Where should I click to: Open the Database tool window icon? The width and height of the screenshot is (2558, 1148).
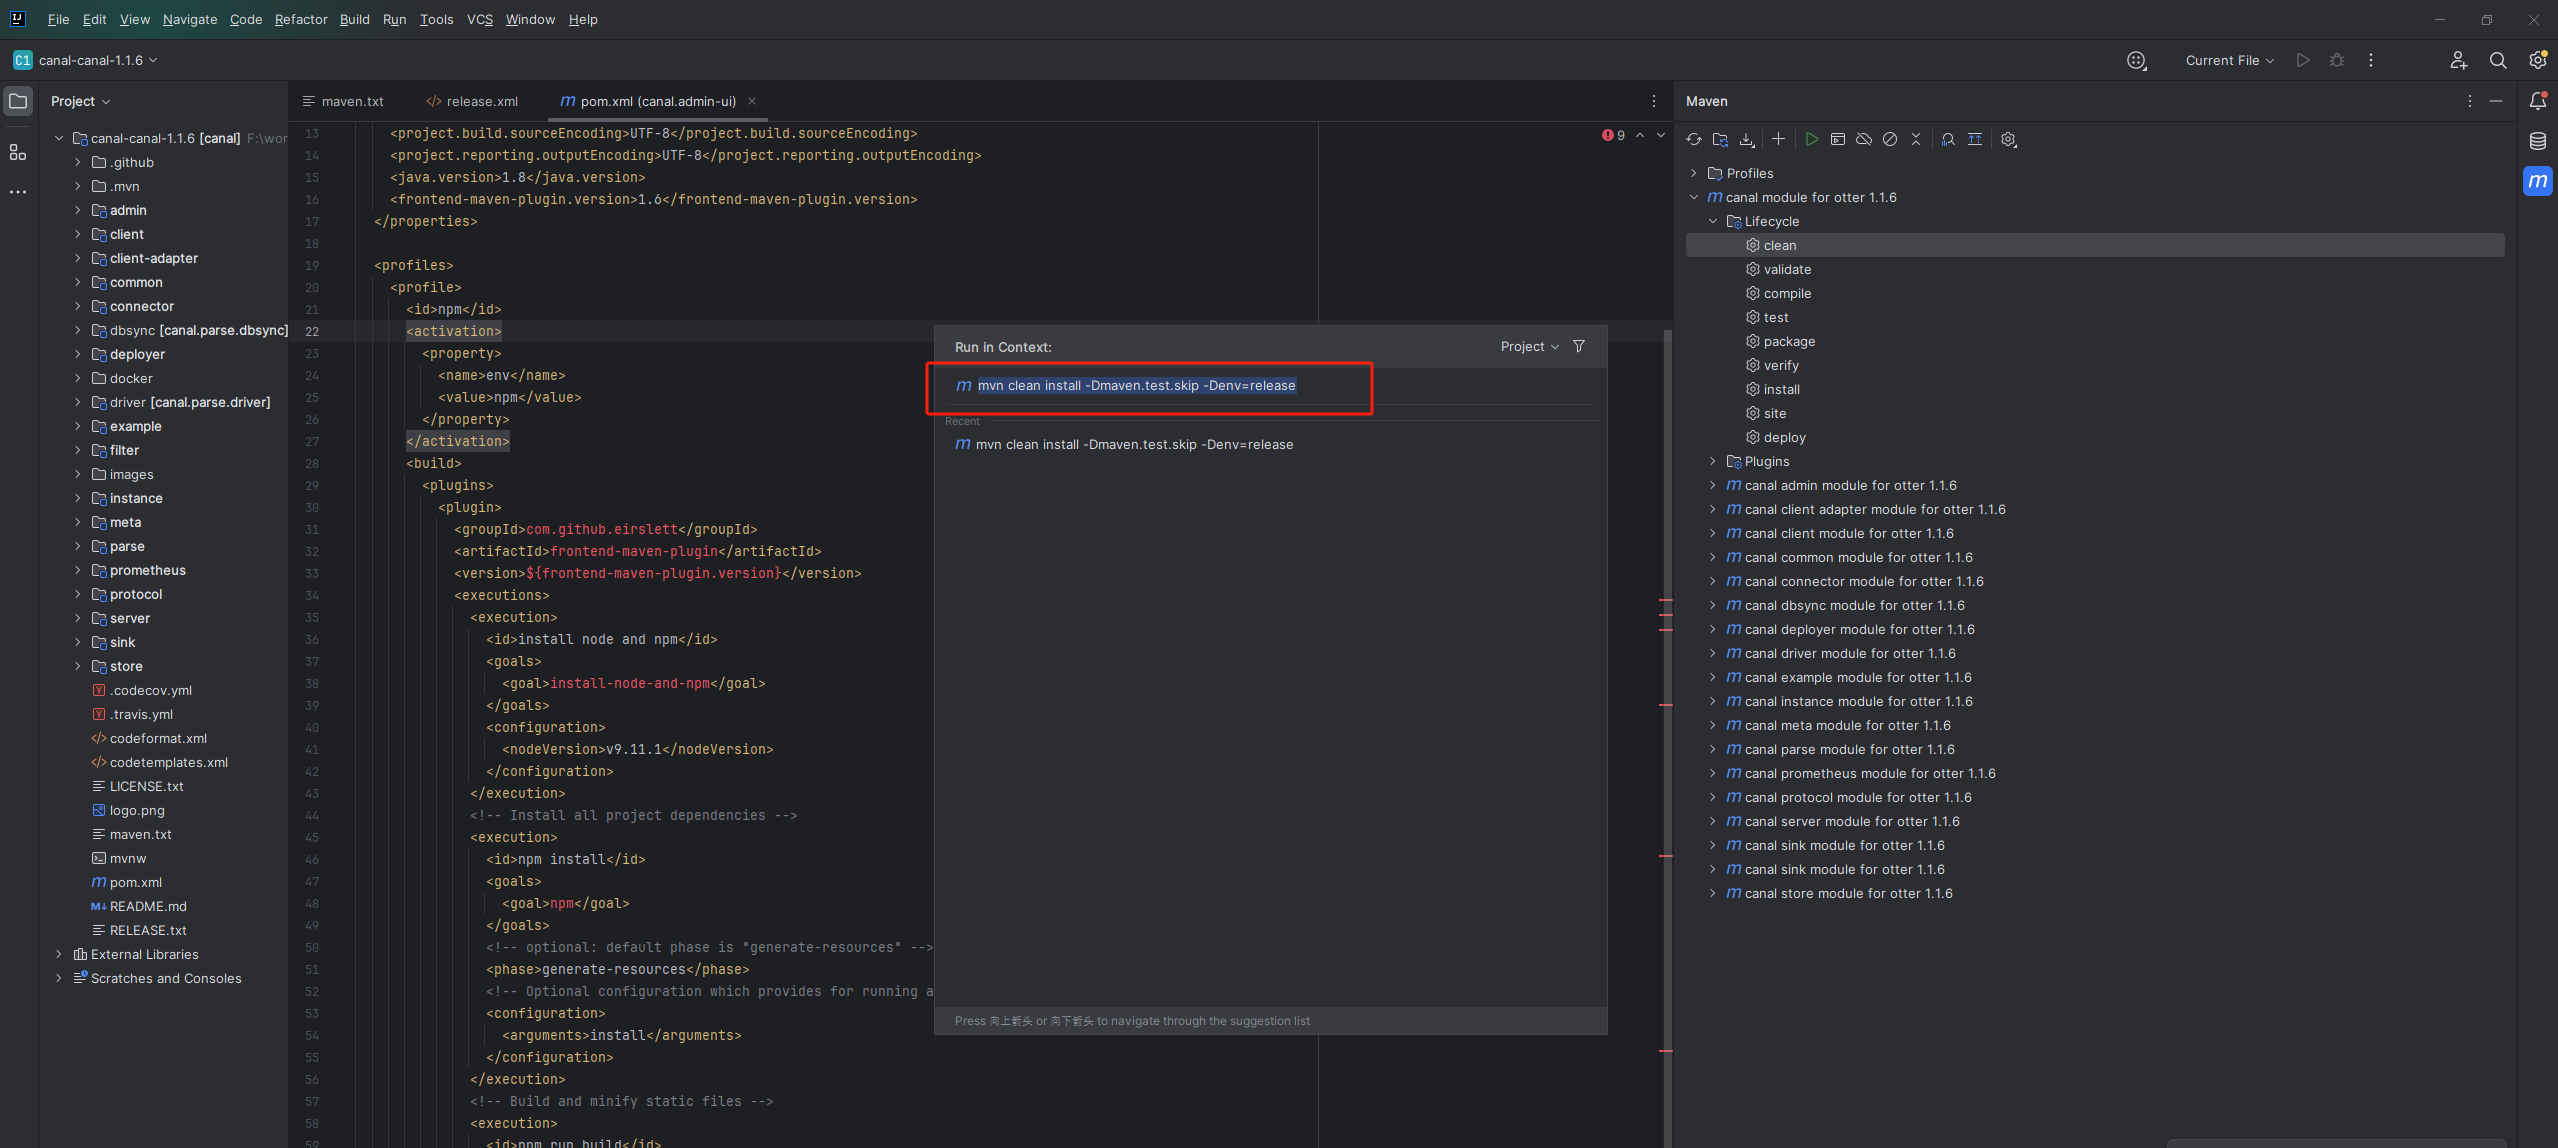coord(2538,141)
